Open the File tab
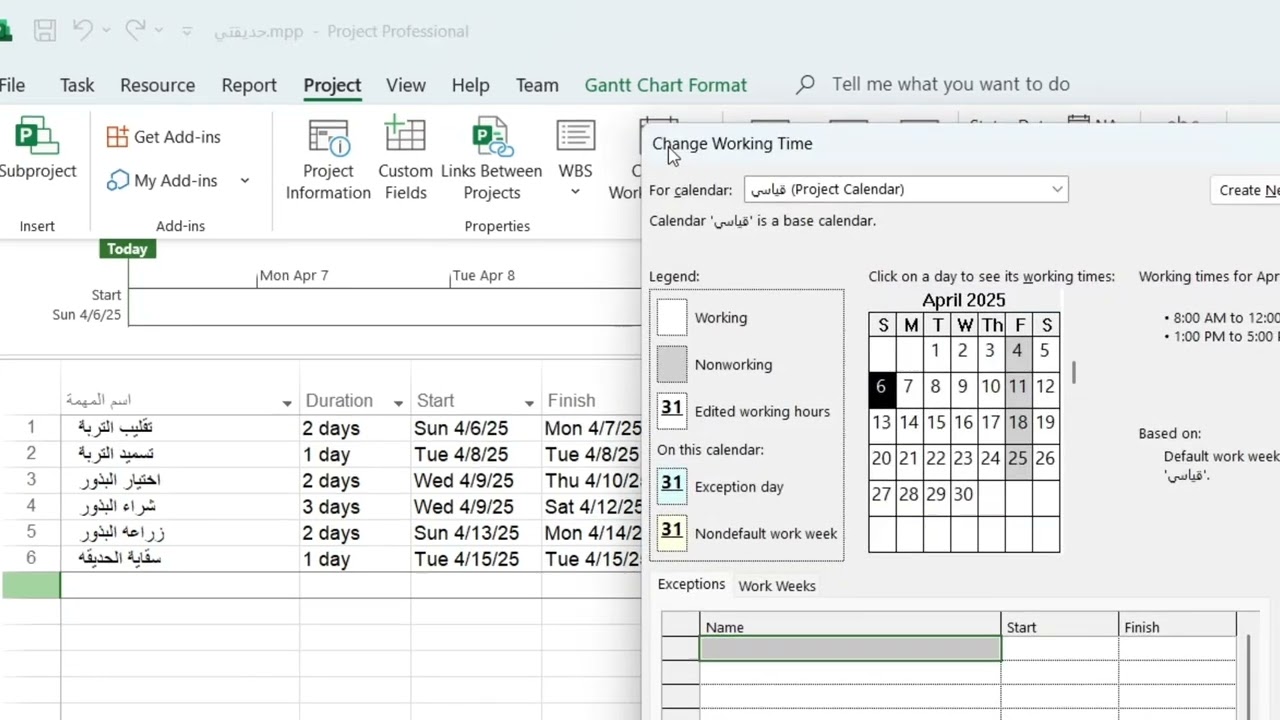1280x720 pixels. click(12, 85)
